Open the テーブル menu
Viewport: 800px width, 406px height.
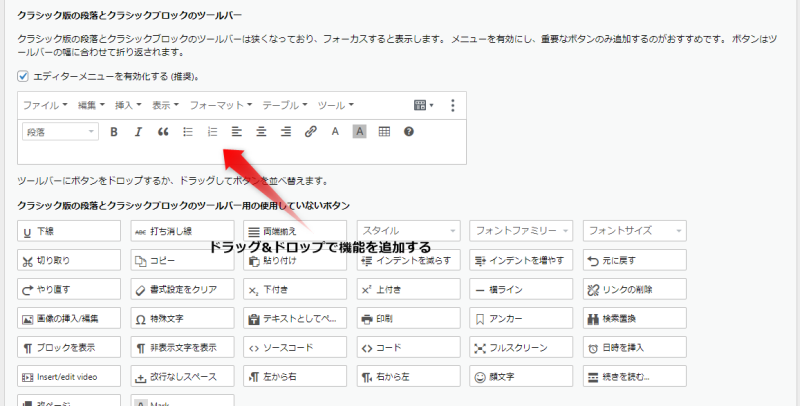285,105
